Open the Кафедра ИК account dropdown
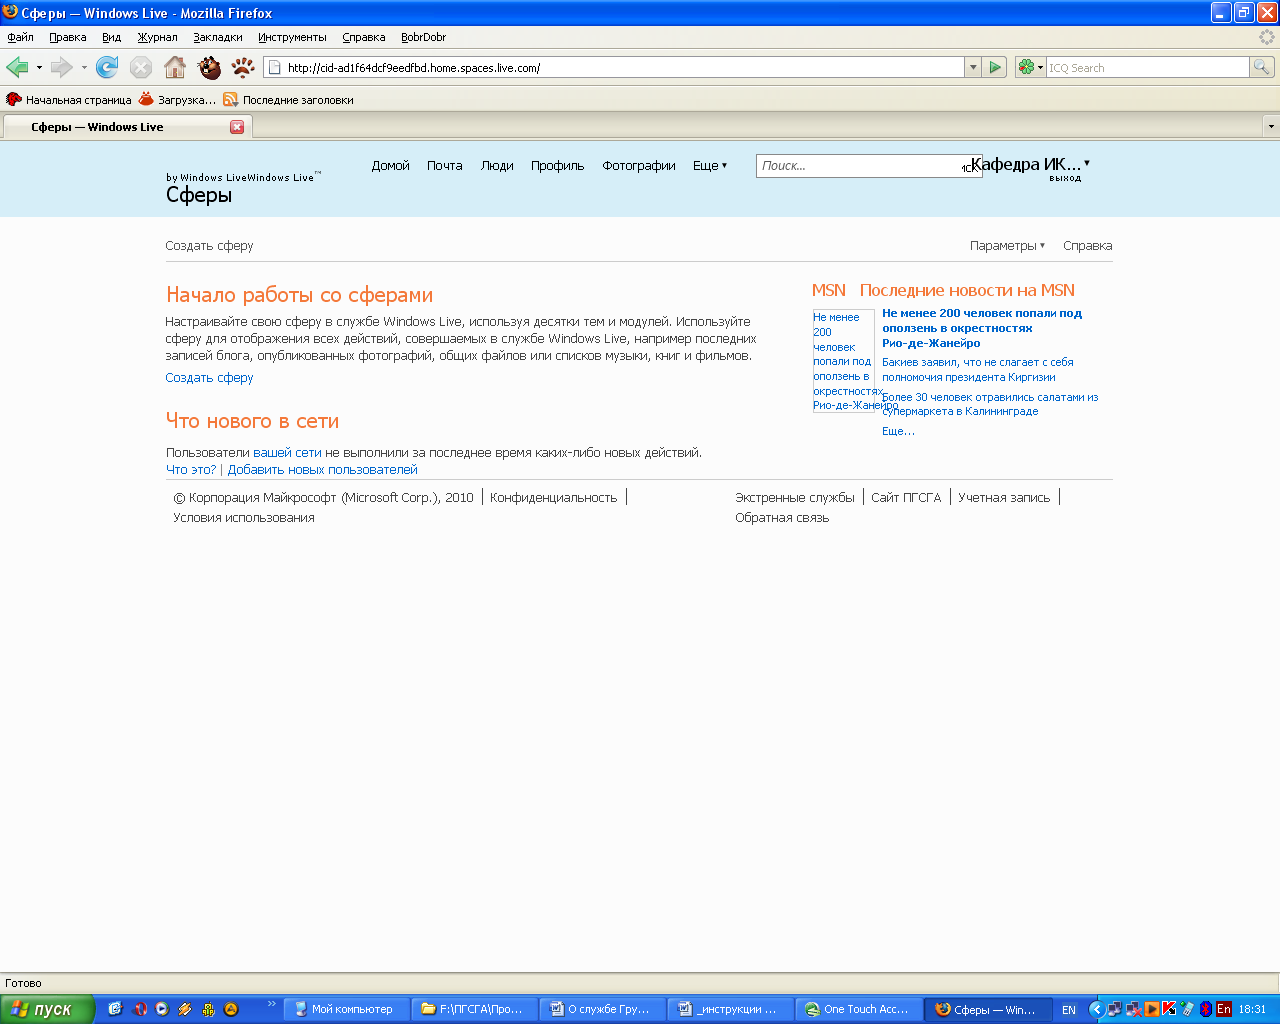This screenshot has width=1280, height=1024. tap(1030, 164)
